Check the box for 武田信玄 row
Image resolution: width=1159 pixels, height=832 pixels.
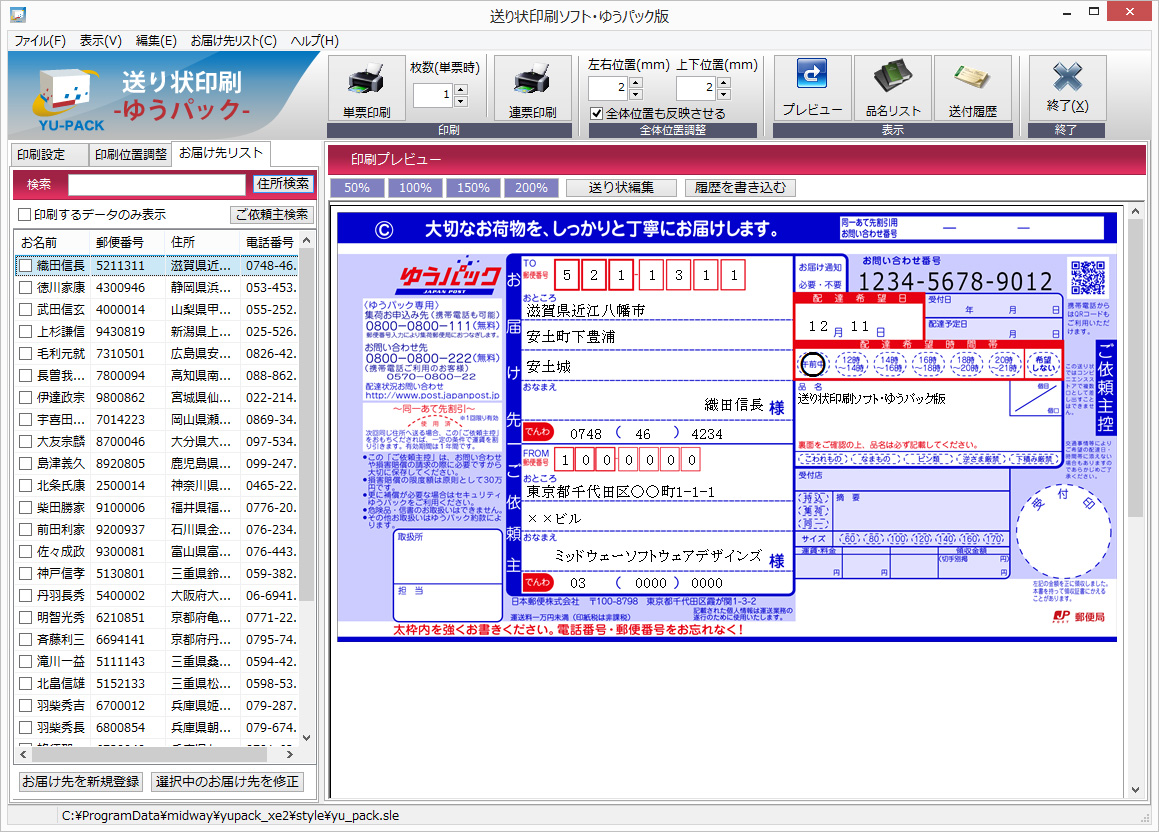[x=25, y=310]
